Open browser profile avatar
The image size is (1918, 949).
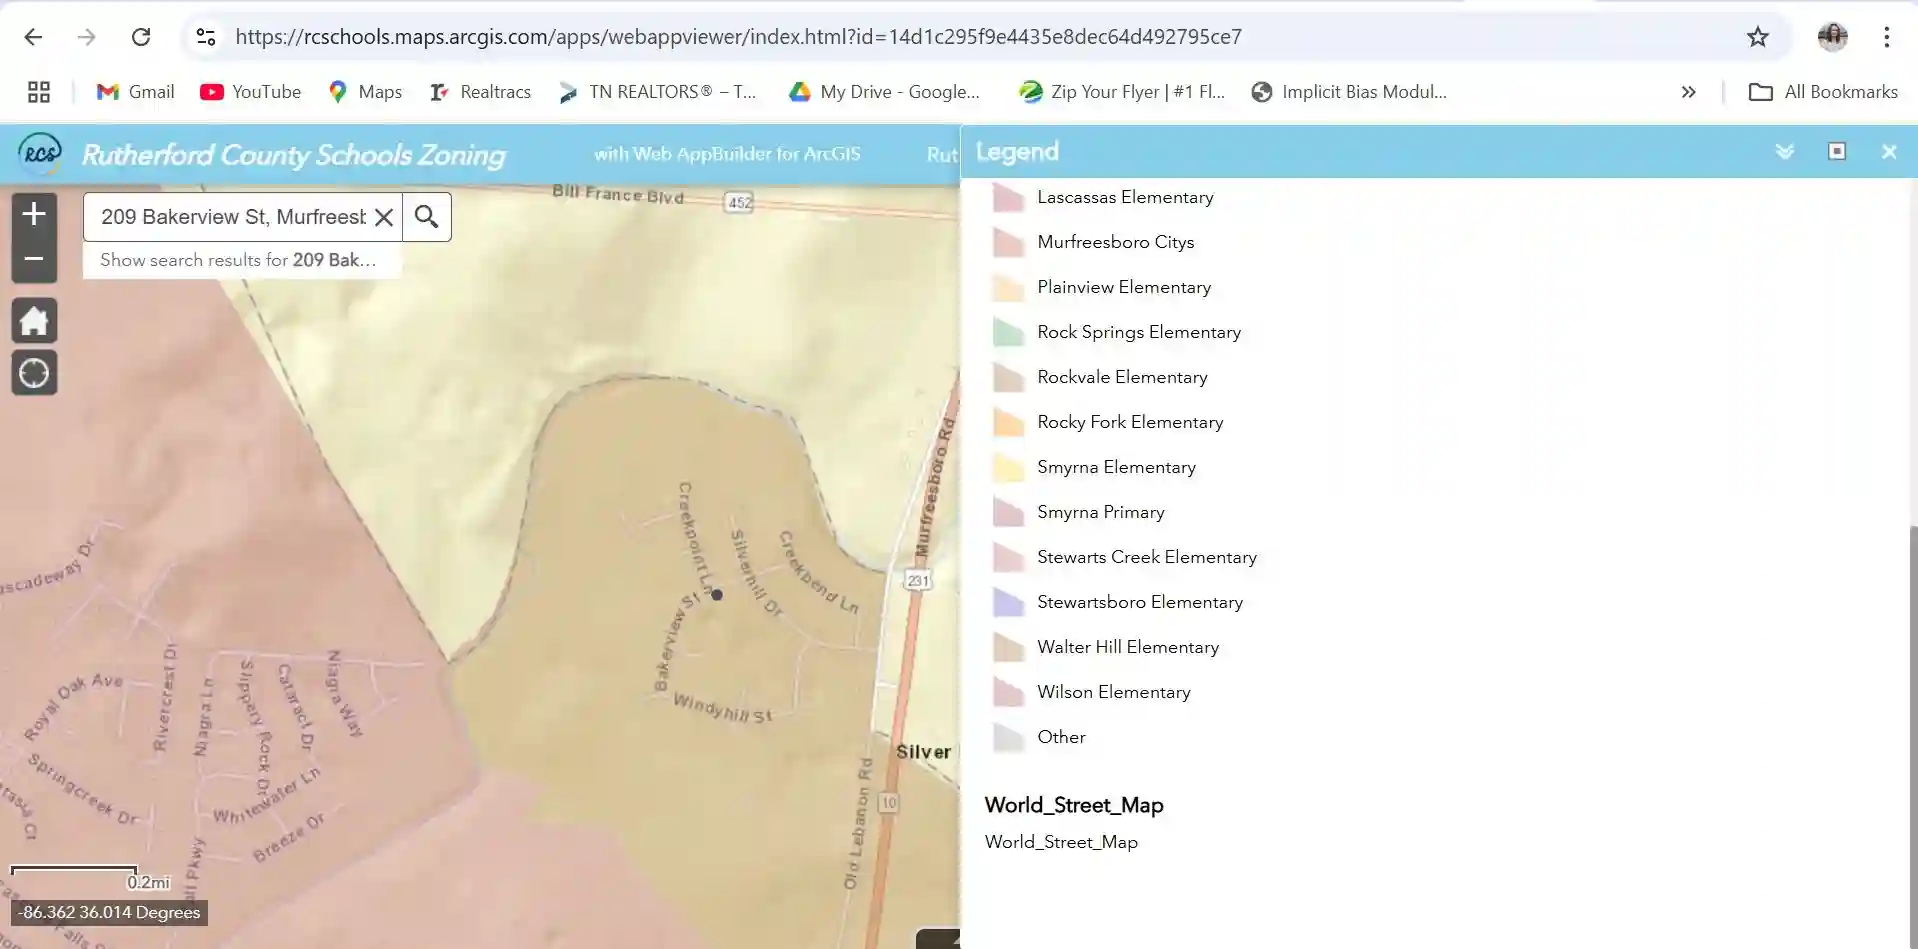tap(1833, 37)
